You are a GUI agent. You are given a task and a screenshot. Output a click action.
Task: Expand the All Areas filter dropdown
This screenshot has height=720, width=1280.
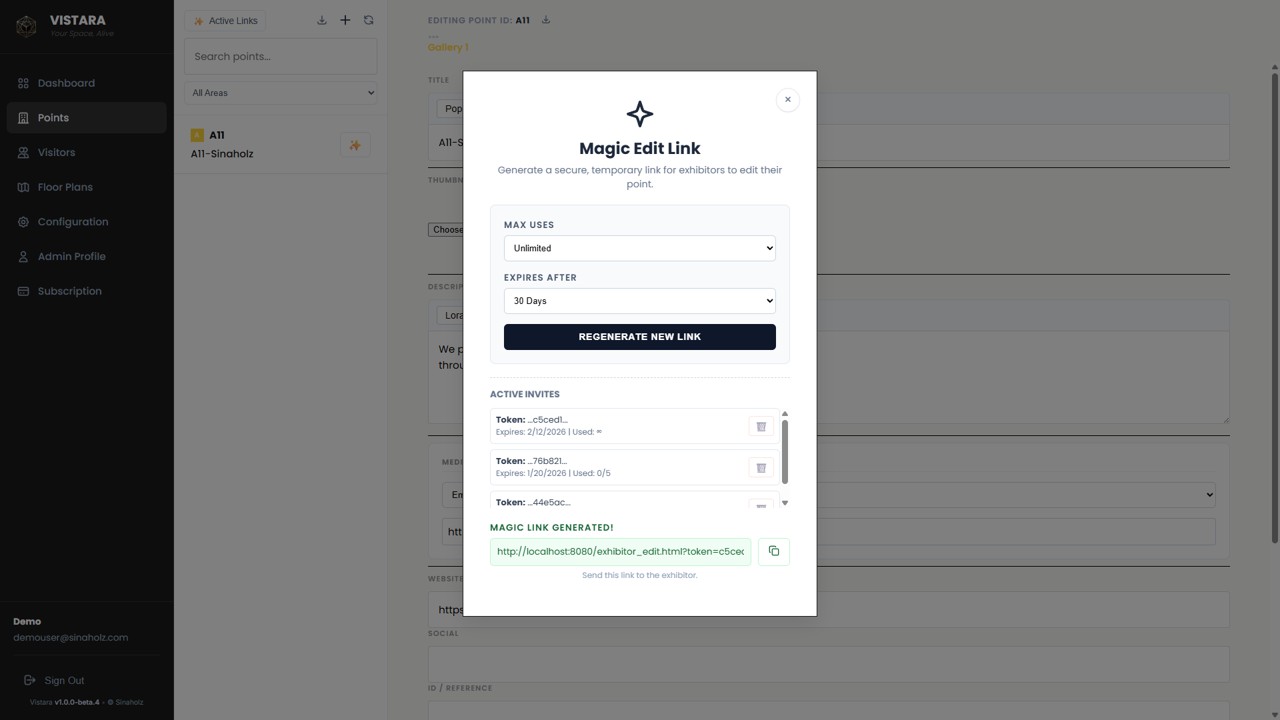pyautogui.click(x=280, y=93)
